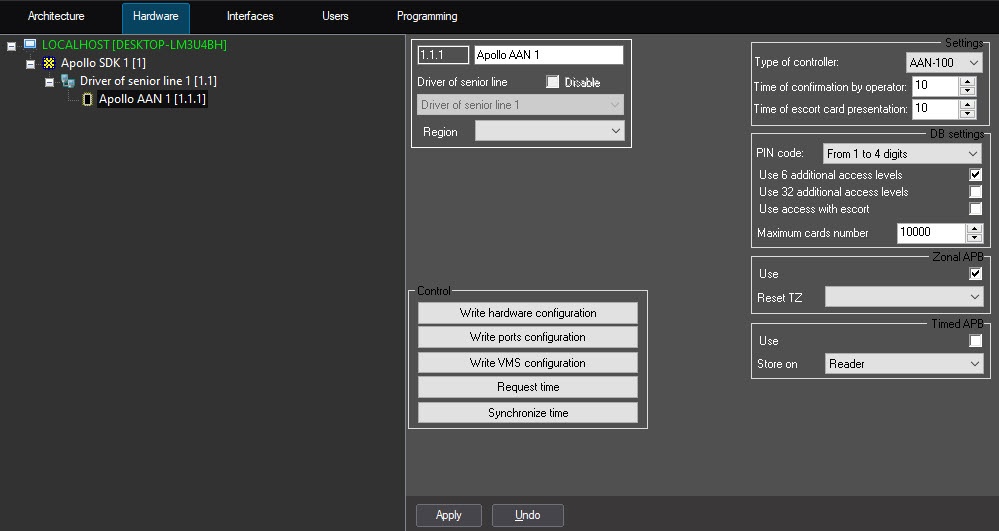Click the Driver of senior line icon
This screenshot has height=531, width=999.
[68, 81]
